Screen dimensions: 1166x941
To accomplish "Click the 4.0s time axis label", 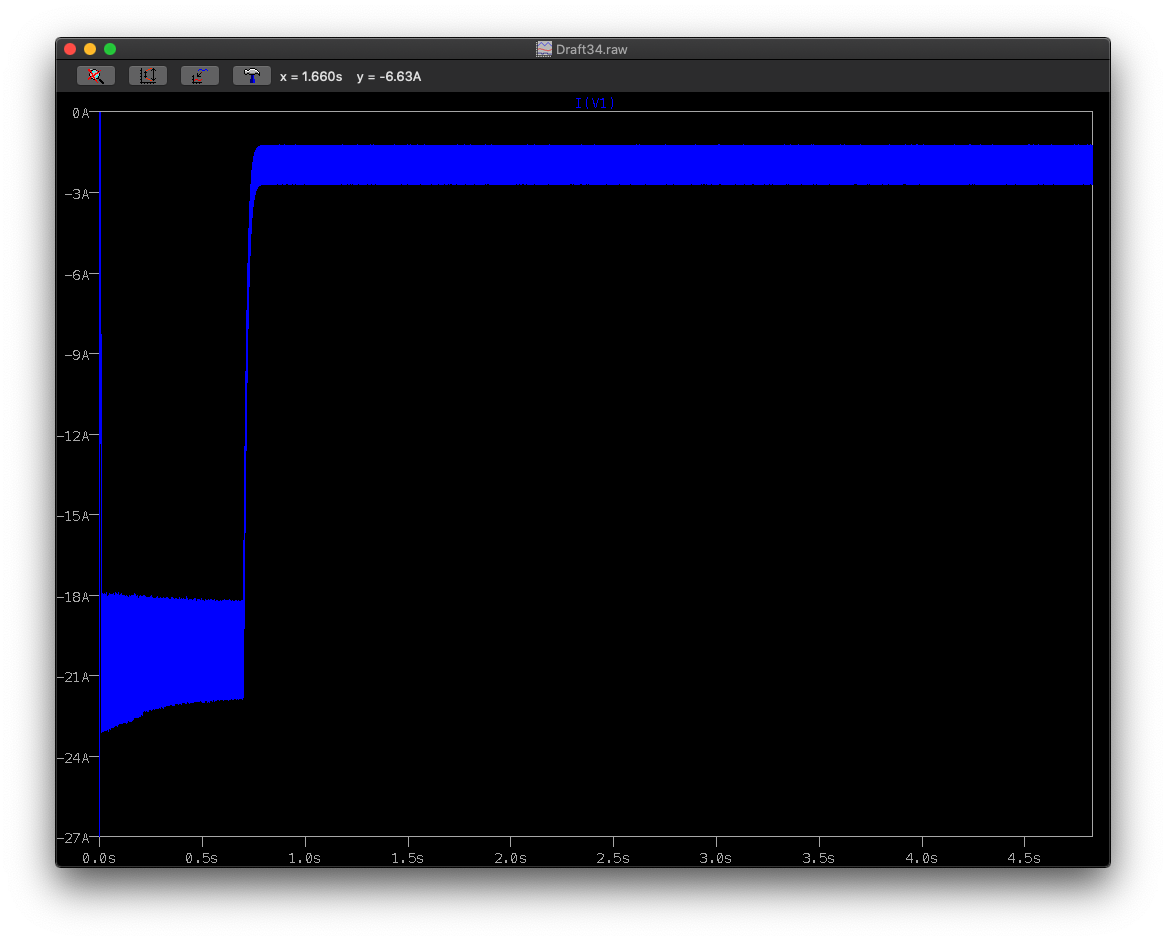I will click(922, 858).
